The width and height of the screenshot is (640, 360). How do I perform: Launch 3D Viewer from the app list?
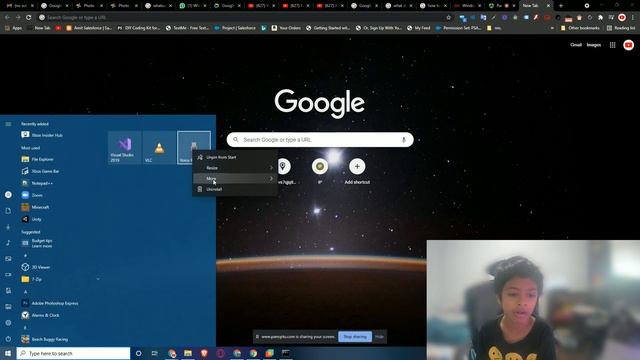[x=36, y=267]
